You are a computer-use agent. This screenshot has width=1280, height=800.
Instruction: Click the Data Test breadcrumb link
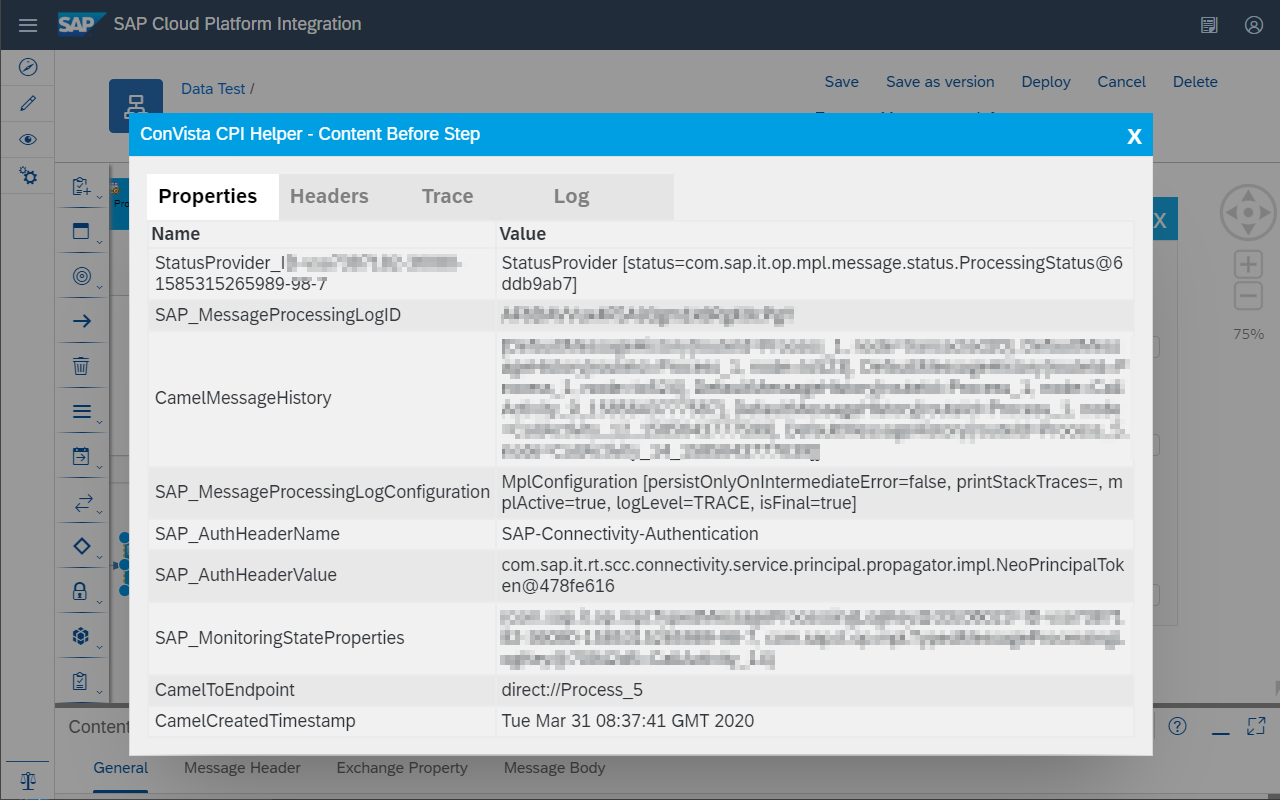click(213, 89)
